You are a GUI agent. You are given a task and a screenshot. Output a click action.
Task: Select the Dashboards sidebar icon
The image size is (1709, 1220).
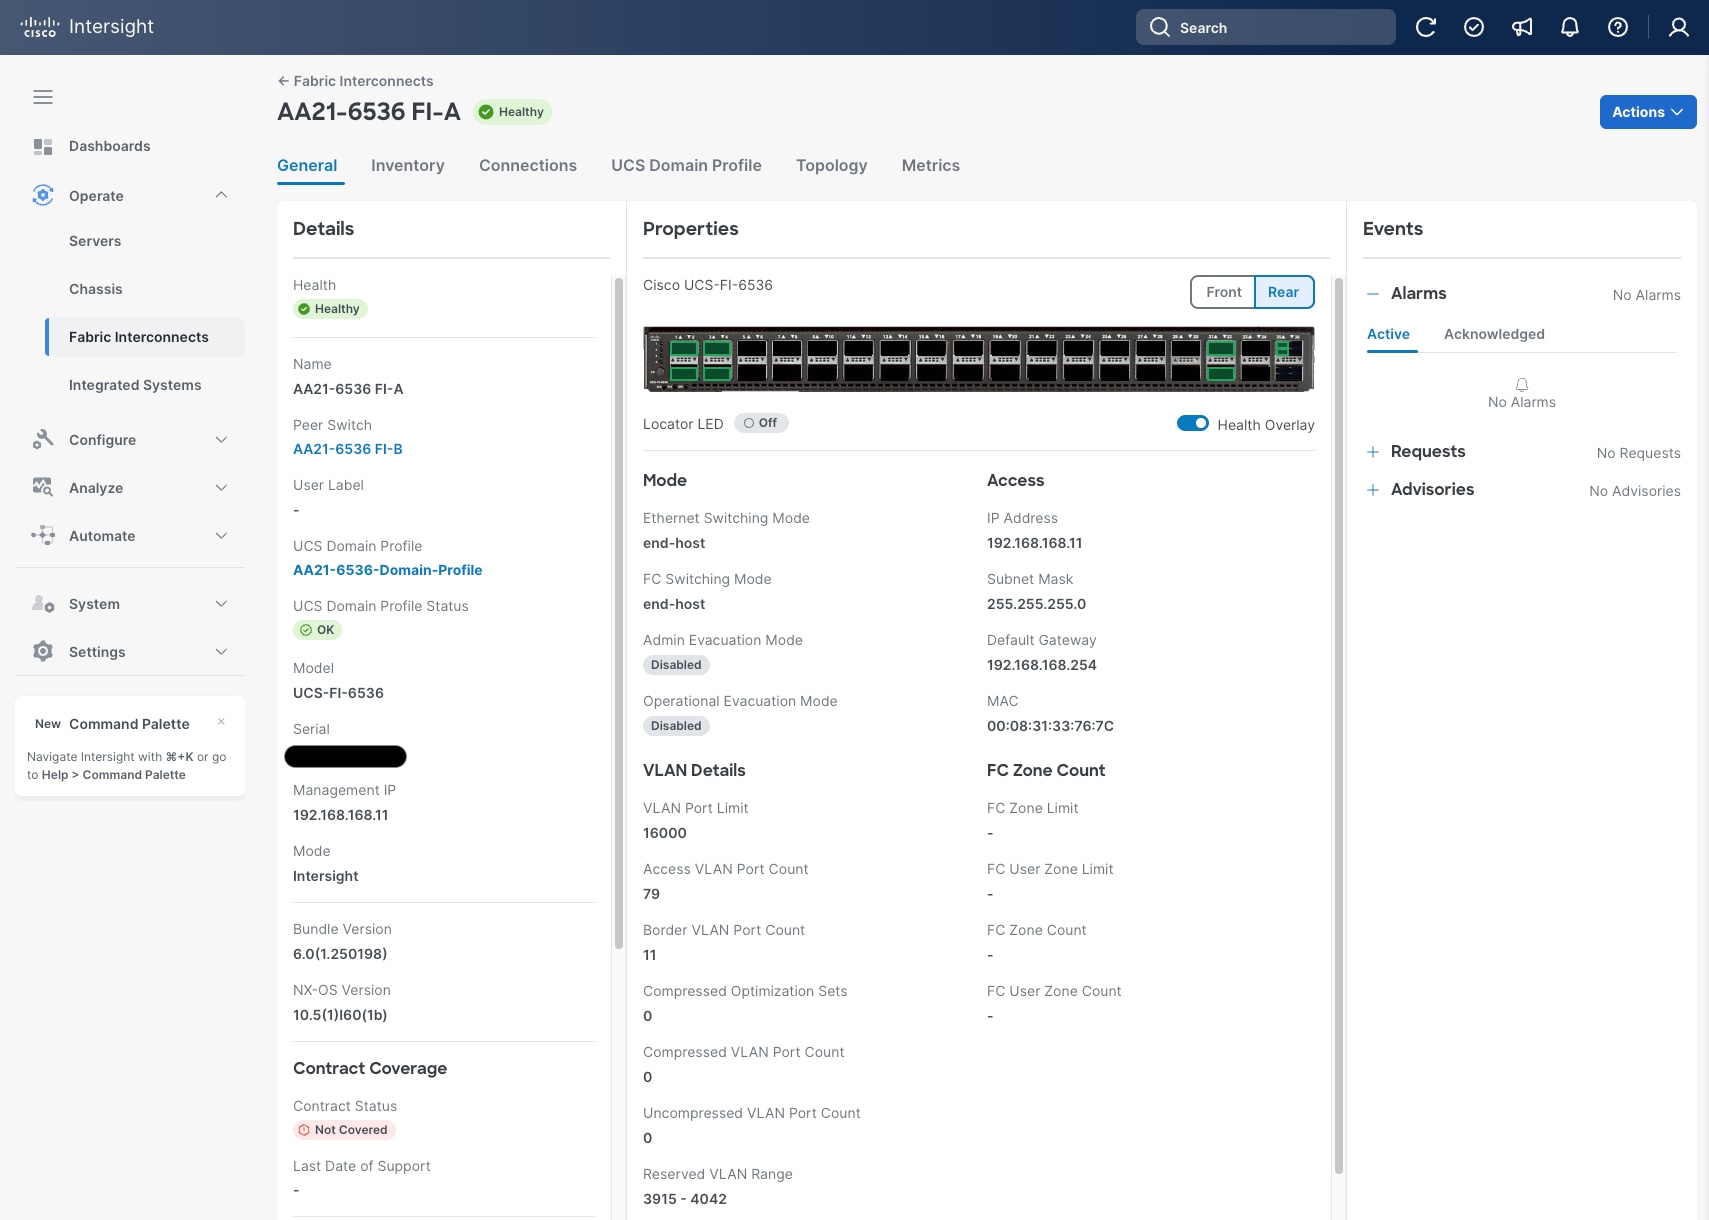click(43, 146)
